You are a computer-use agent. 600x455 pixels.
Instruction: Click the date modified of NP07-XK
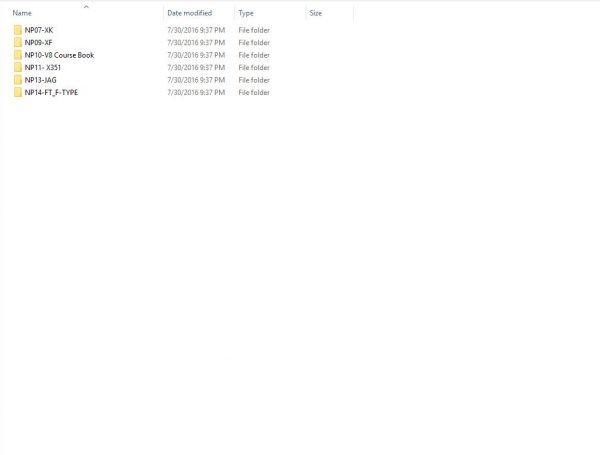(x=196, y=30)
